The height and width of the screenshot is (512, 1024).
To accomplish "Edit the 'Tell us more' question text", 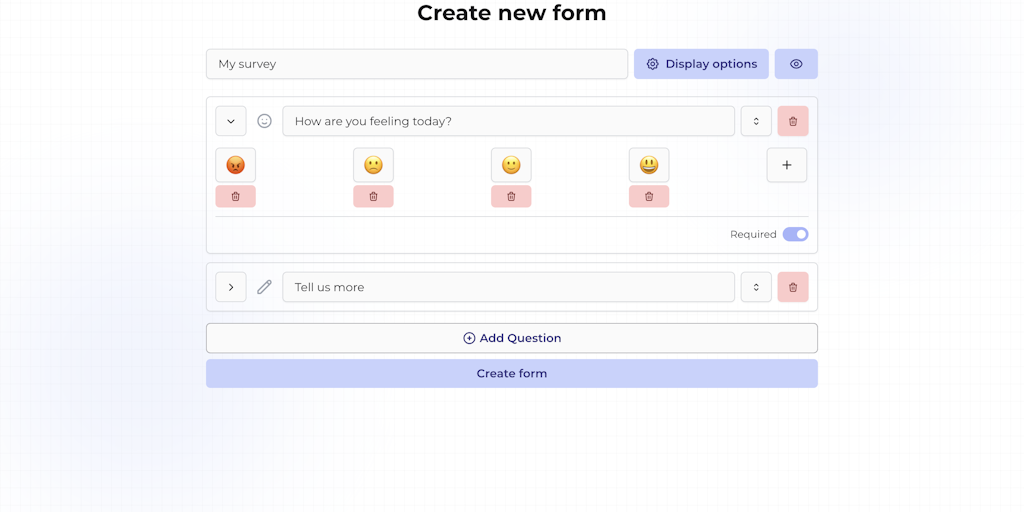I will point(508,287).
